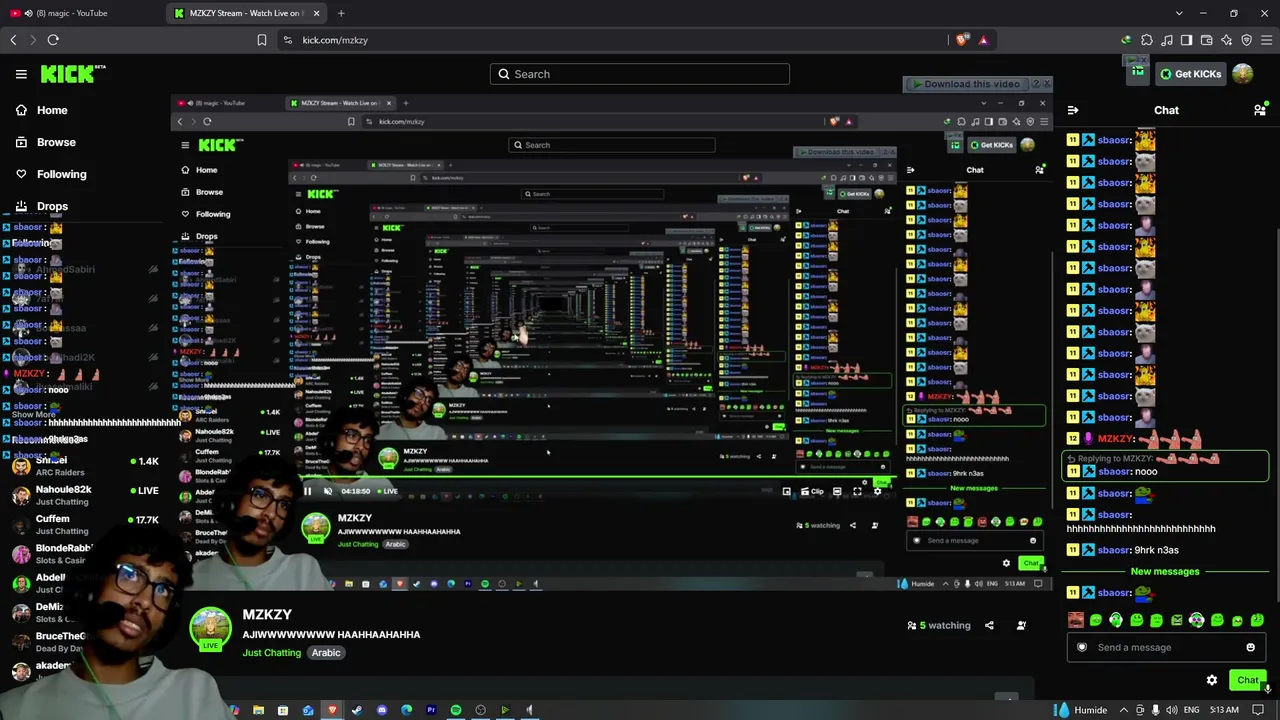Jump to New messages in chat
The width and height of the screenshot is (1280, 720).
pos(1165,571)
